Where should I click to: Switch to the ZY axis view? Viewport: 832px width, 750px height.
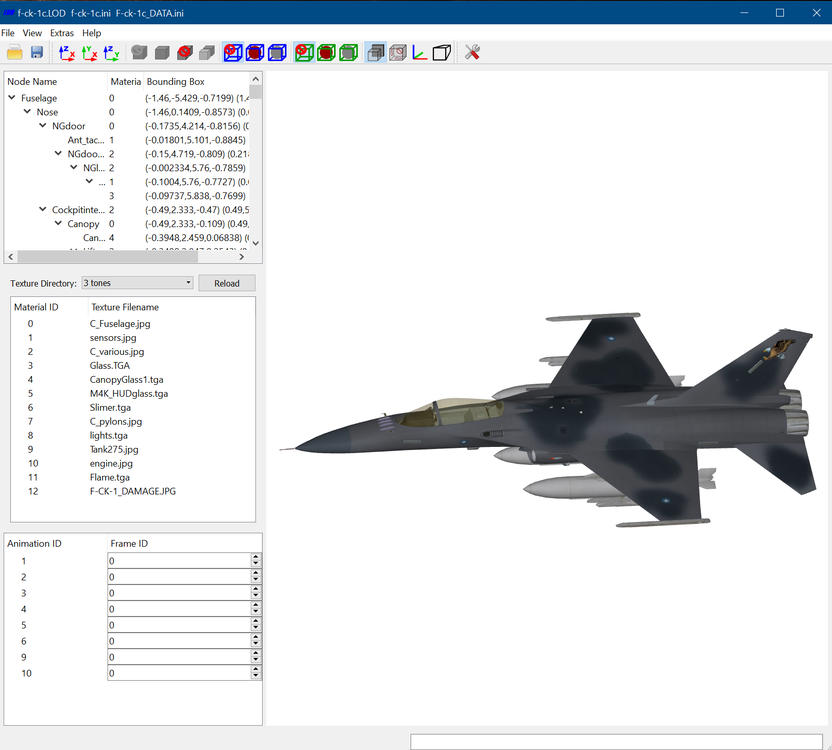111,53
